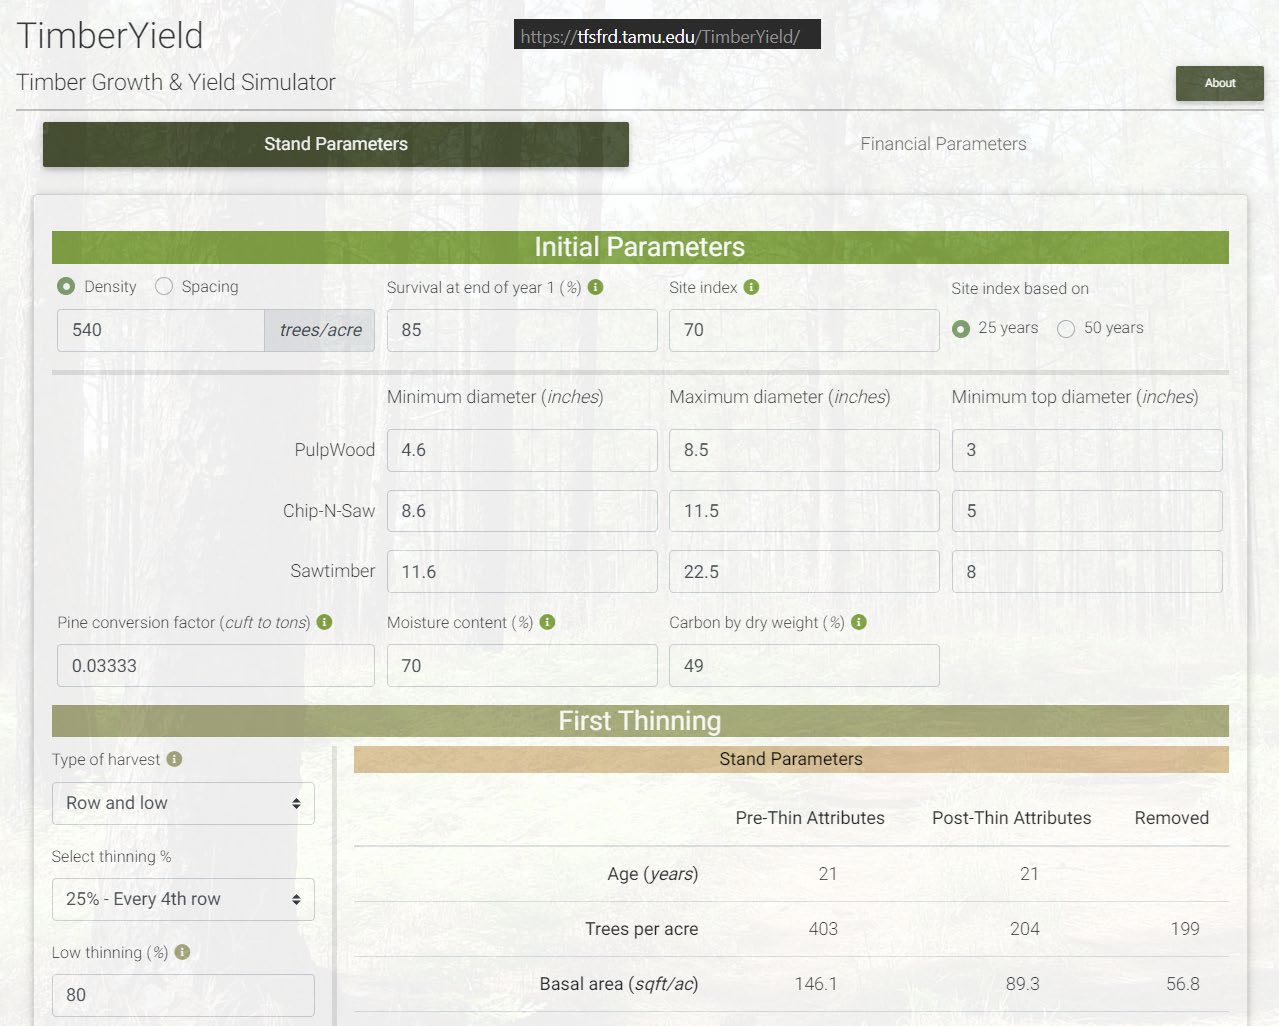
Task: Select the Spacing radio option
Action: (164, 287)
